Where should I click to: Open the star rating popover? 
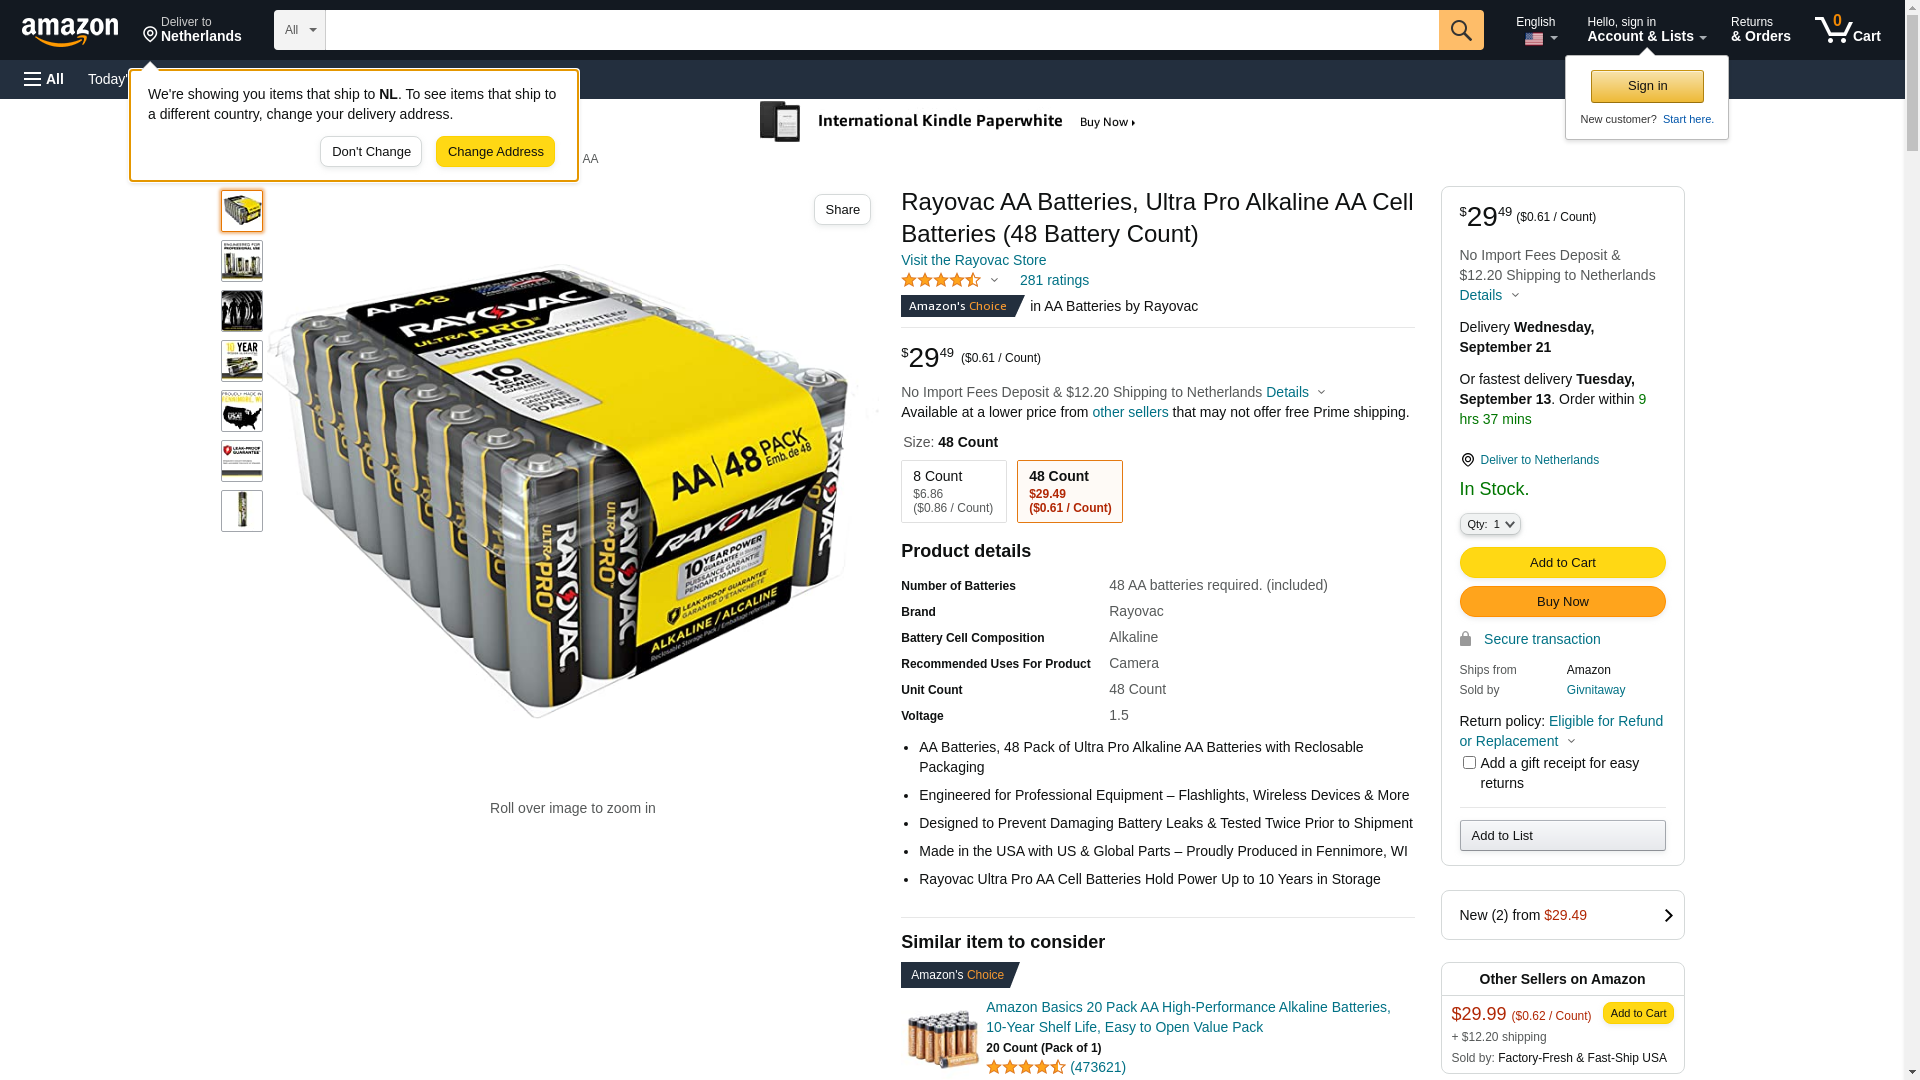tap(950, 281)
